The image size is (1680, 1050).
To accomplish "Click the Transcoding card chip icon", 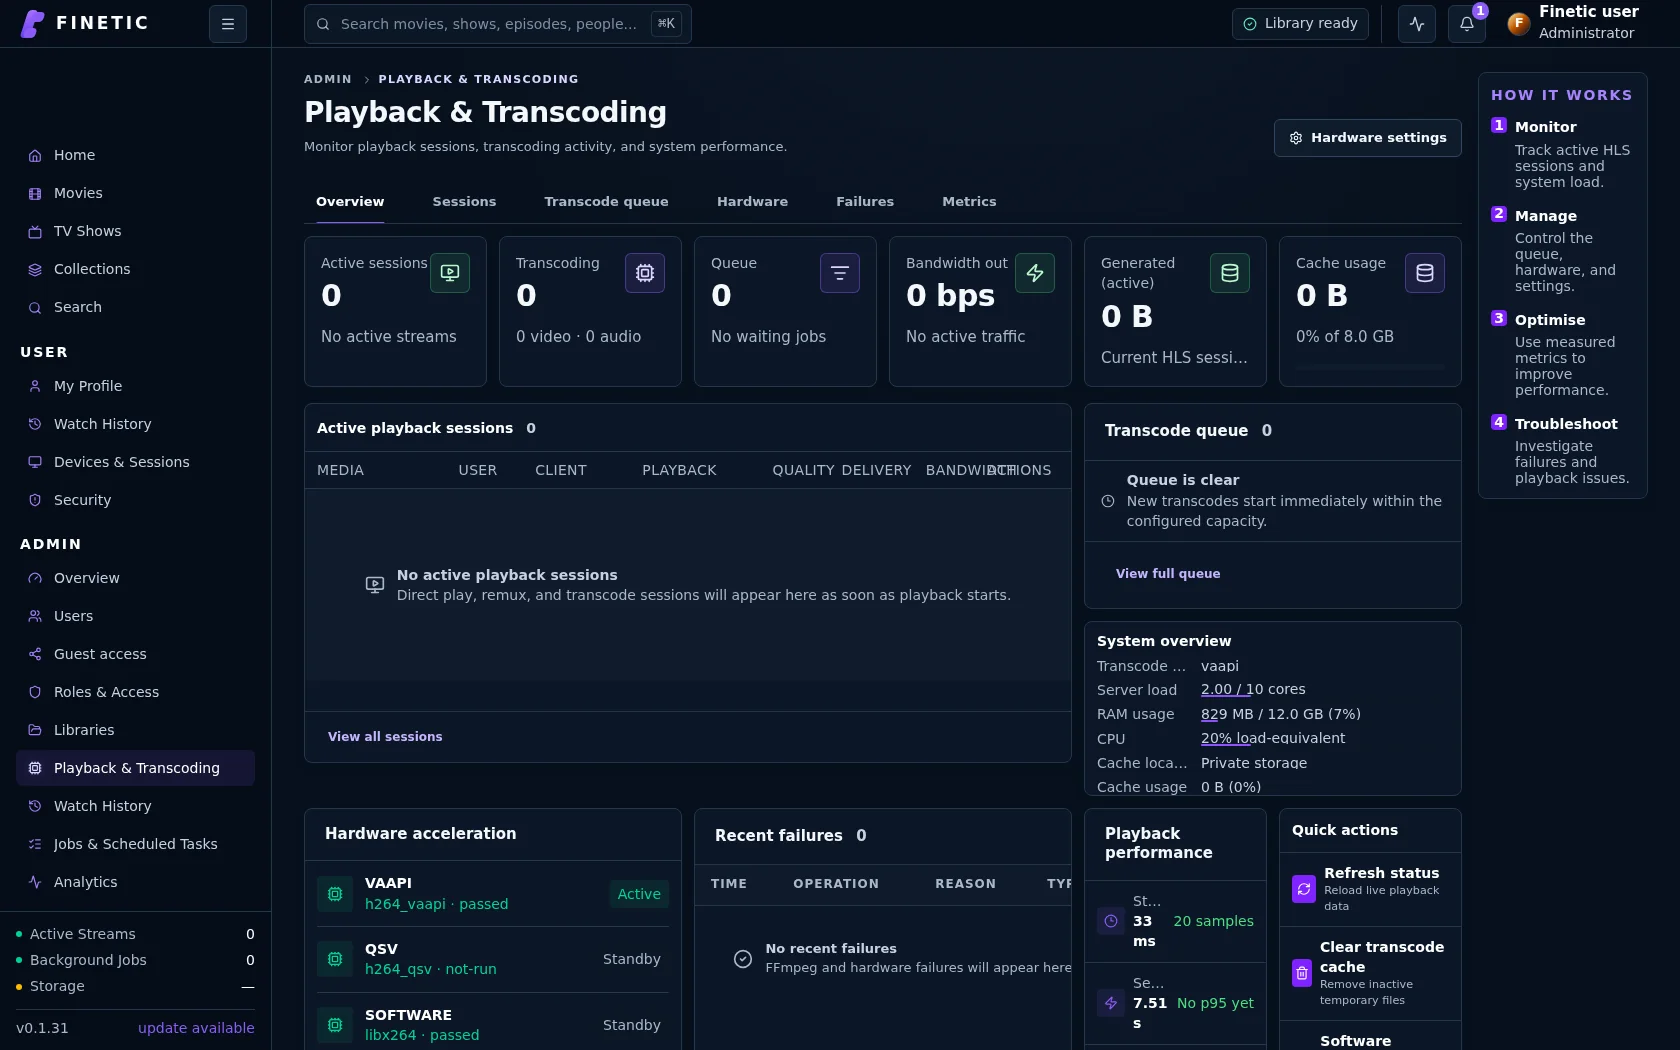I will (645, 273).
